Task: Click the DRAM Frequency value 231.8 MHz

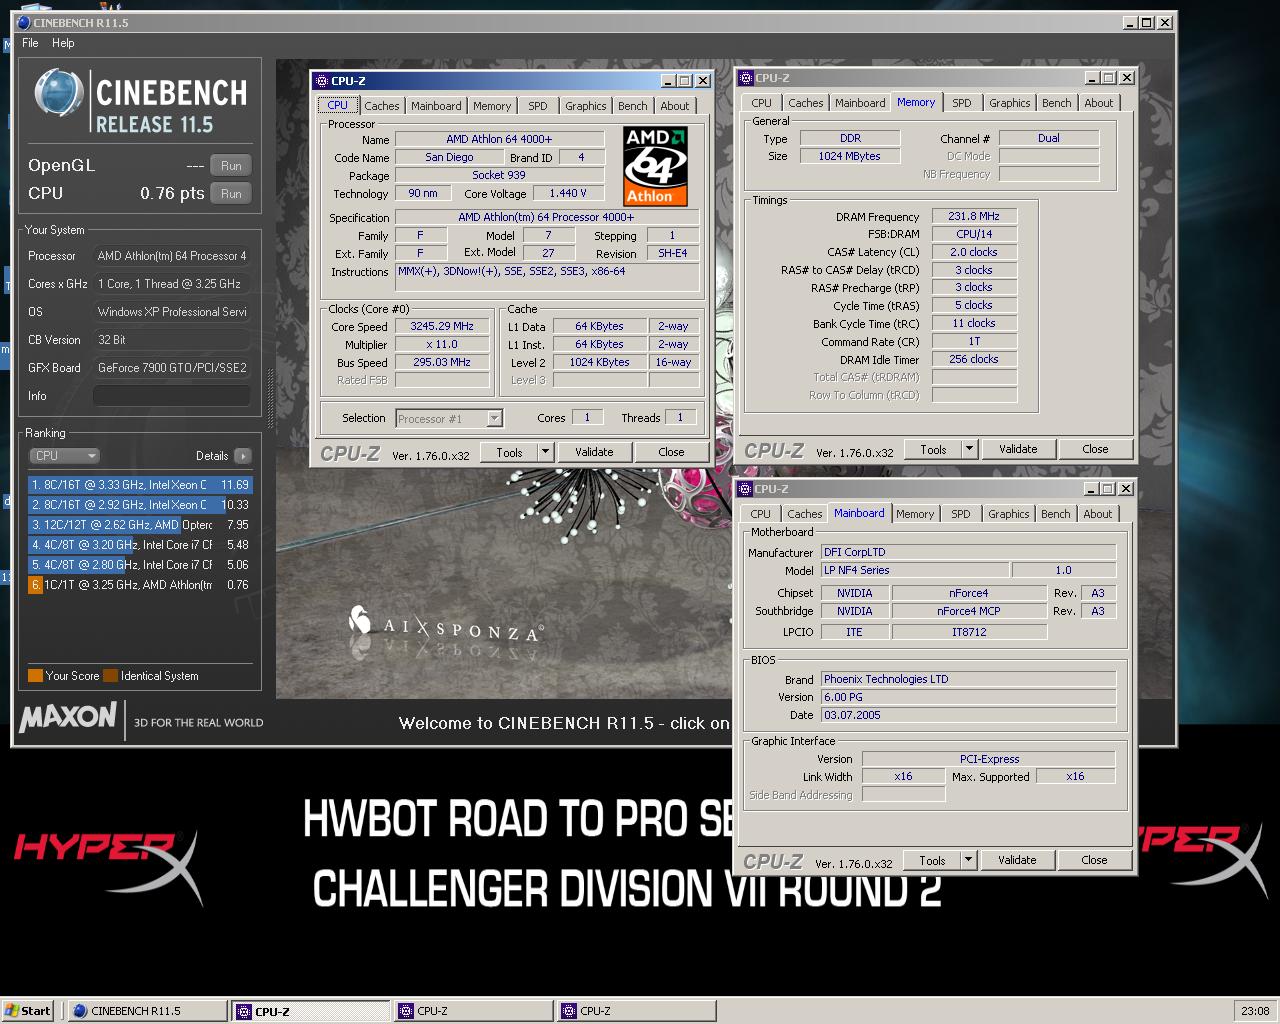Action: click(x=974, y=216)
